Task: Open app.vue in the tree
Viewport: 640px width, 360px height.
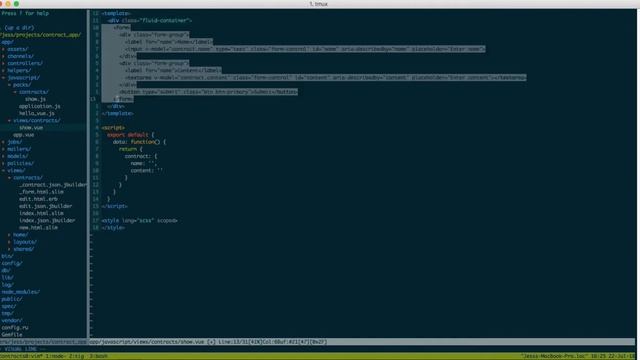Action: point(23,135)
